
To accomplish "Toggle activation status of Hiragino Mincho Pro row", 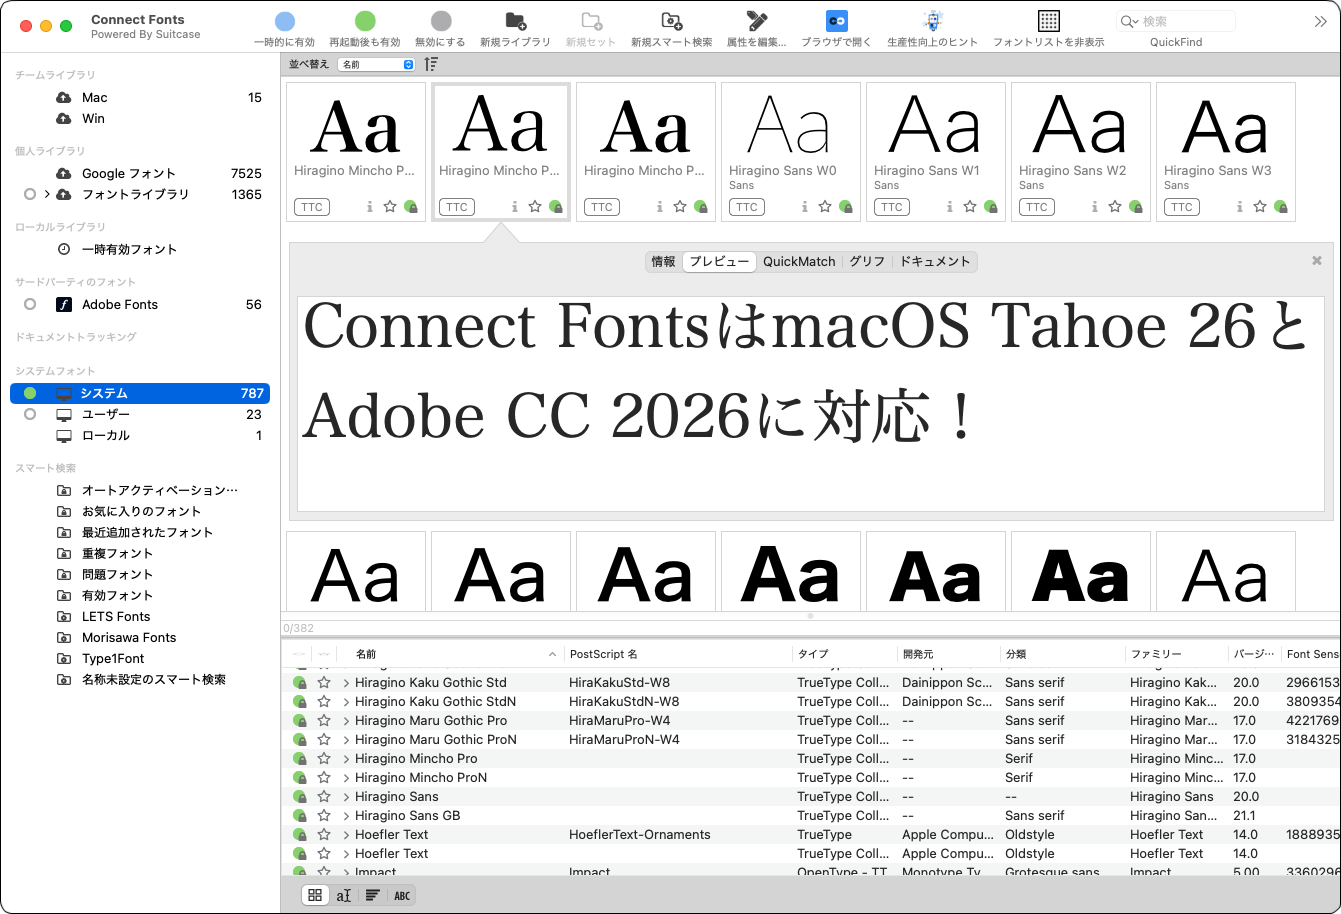I will tap(299, 759).
